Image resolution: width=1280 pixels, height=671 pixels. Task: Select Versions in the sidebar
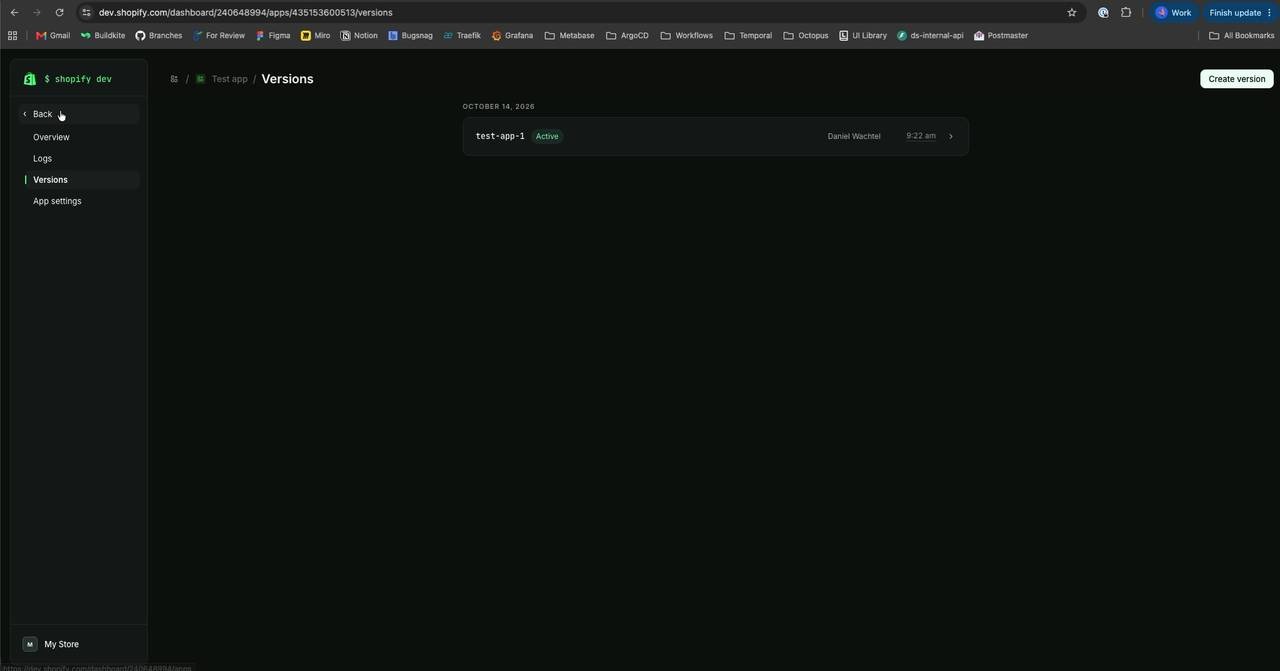[79, 180]
